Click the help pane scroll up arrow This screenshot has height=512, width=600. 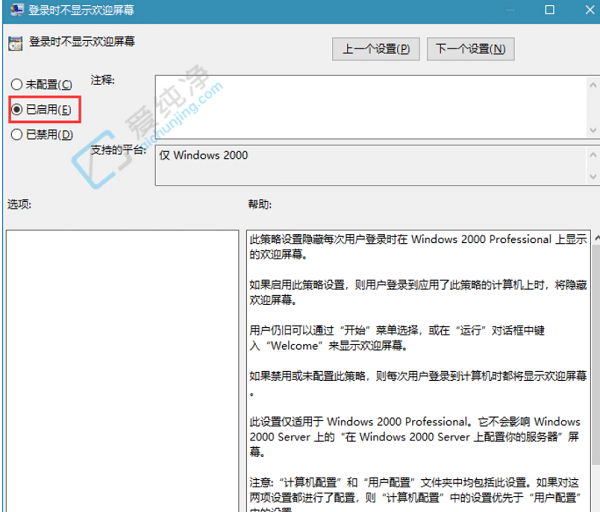click(x=596, y=238)
